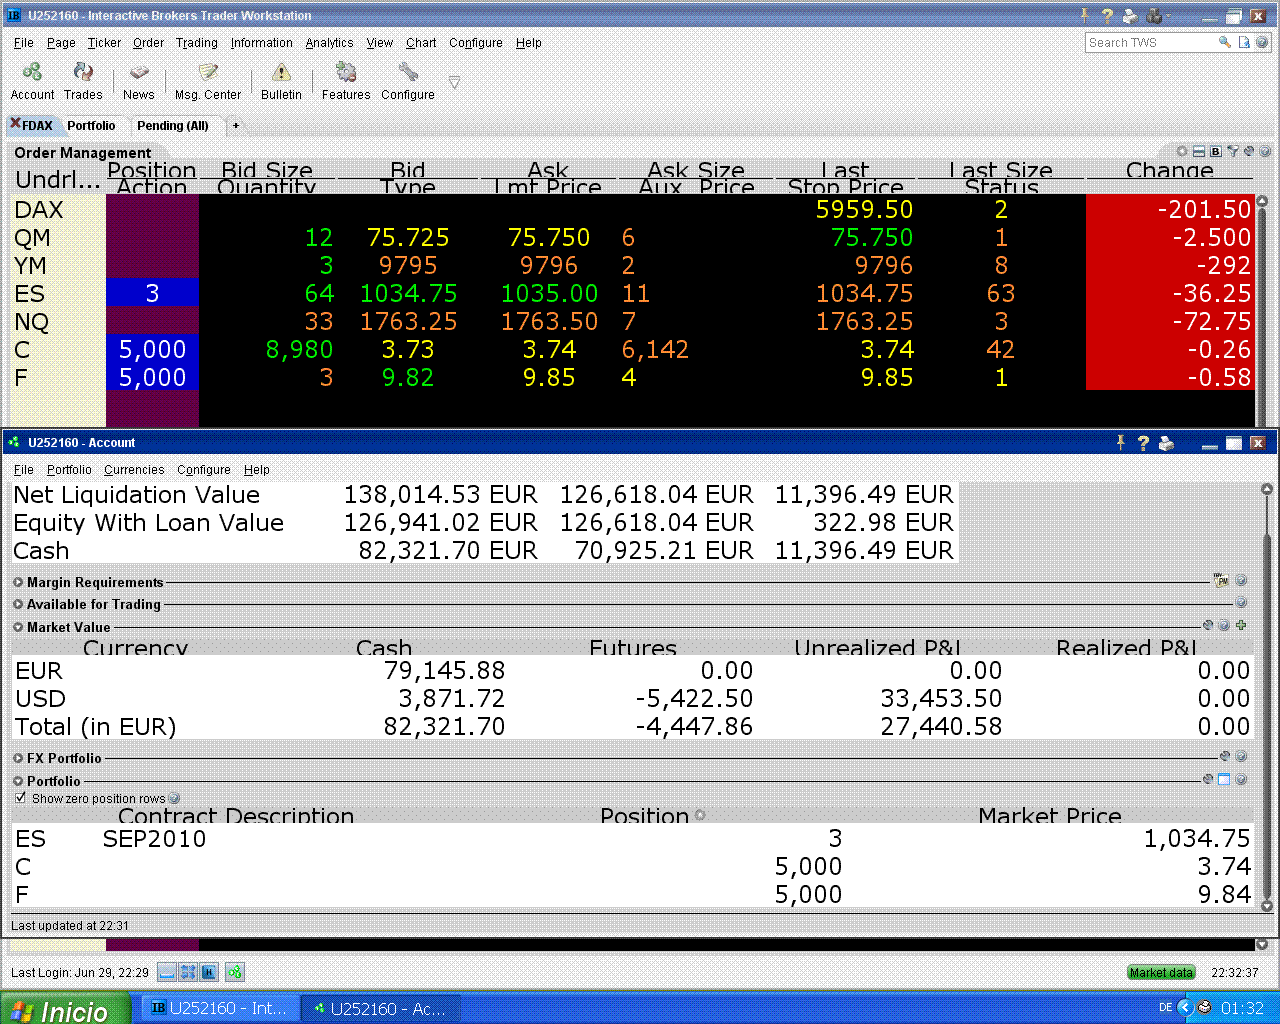
Task: Click the red Change cell for DAX
Action: click(x=1169, y=210)
